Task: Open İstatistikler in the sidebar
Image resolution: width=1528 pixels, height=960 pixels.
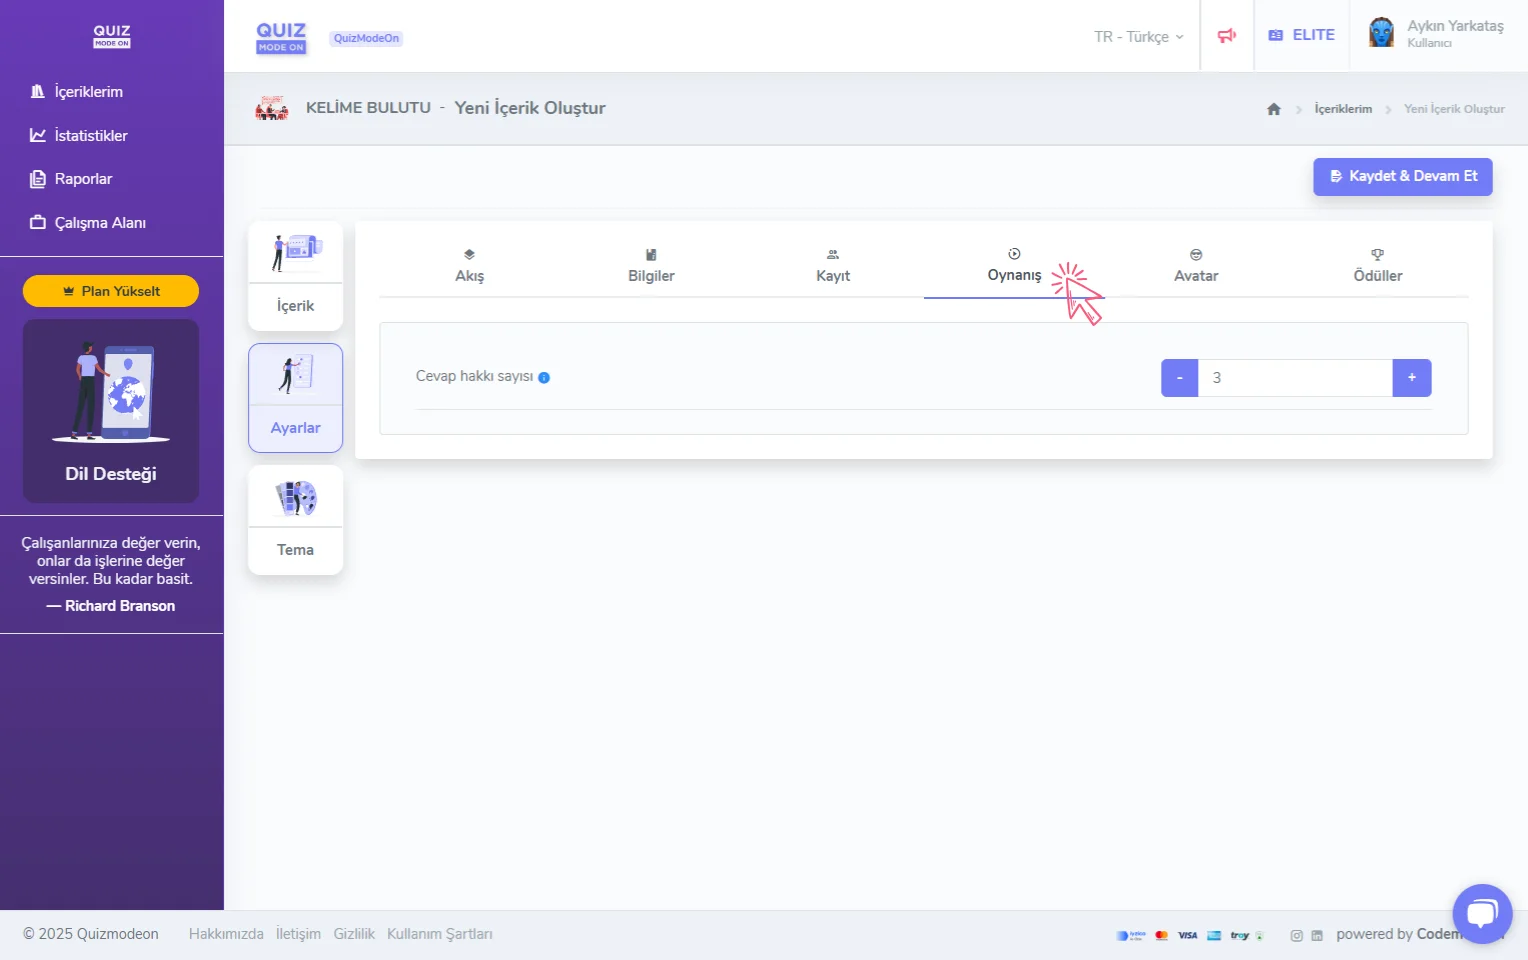Action: point(90,135)
